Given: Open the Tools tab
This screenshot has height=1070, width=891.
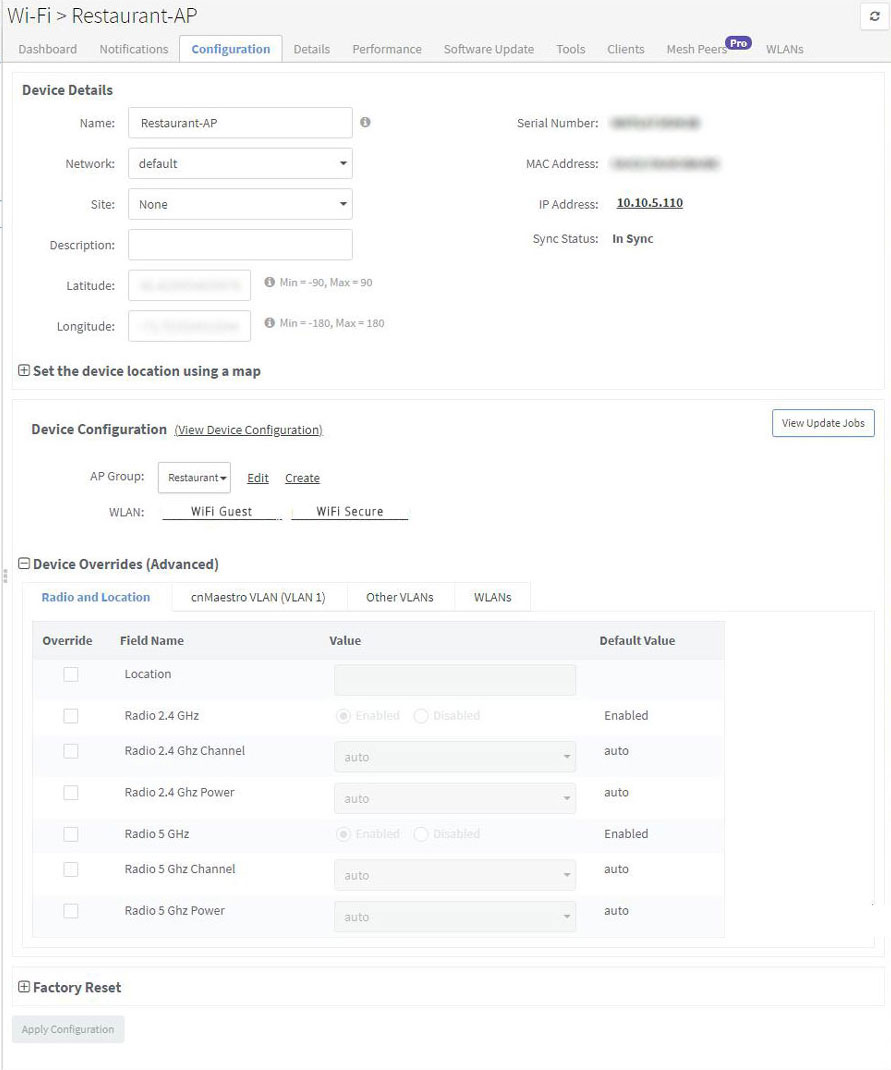Looking at the screenshot, I should click(570, 49).
